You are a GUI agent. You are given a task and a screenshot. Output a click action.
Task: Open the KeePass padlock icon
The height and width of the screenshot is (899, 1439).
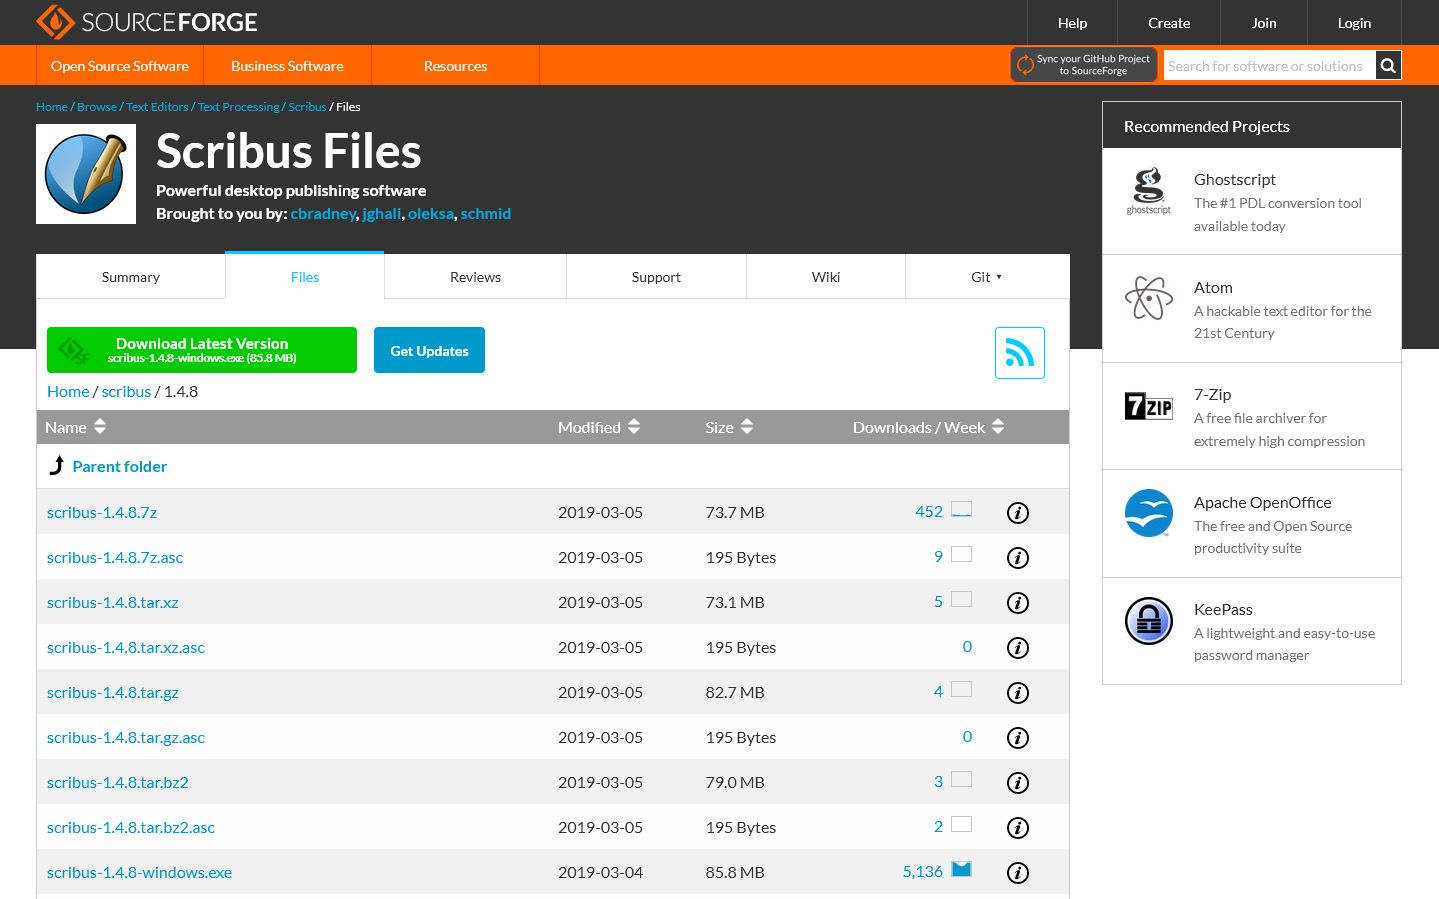point(1148,621)
